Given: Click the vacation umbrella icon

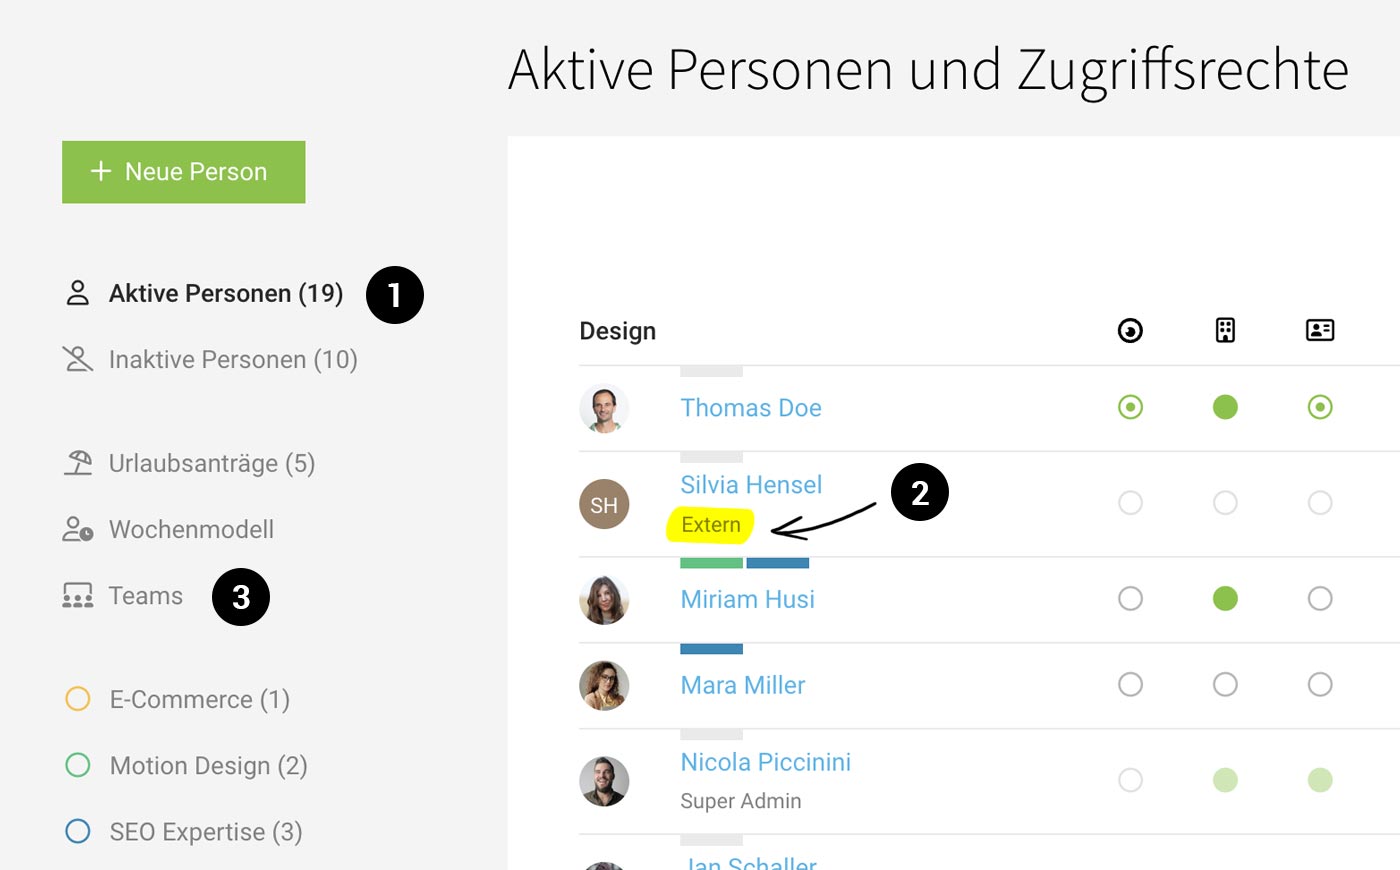Looking at the screenshot, I should click(x=78, y=463).
